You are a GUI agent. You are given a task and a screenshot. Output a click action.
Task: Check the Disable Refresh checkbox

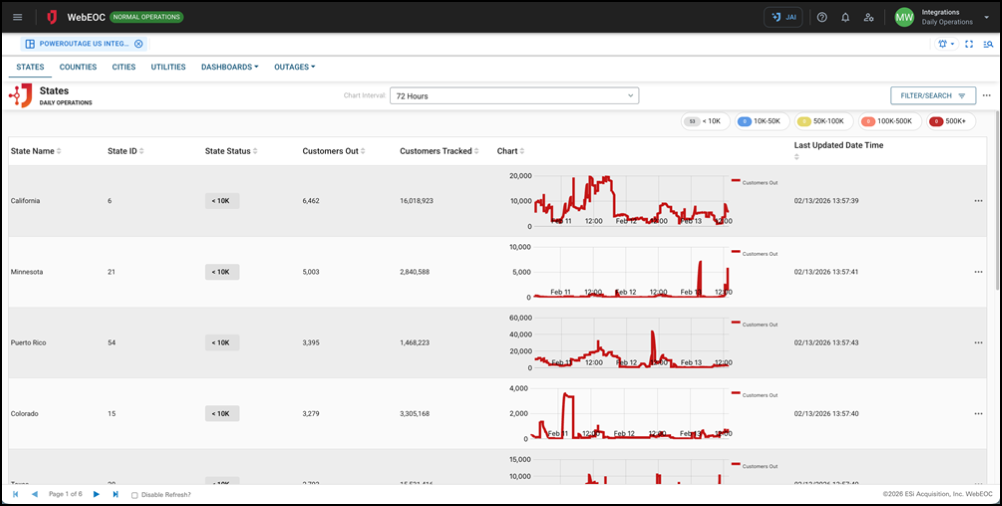click(135, 495)
